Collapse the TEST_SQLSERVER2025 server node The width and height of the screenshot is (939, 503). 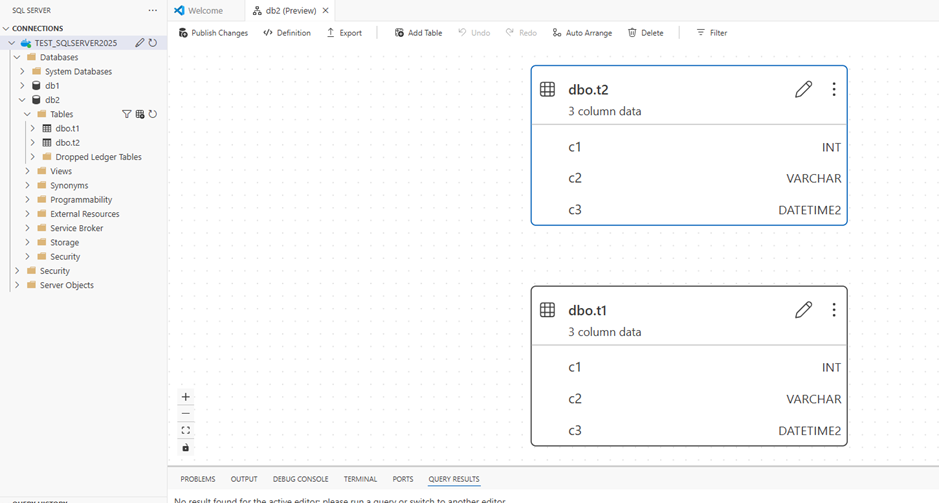(12, 43)
